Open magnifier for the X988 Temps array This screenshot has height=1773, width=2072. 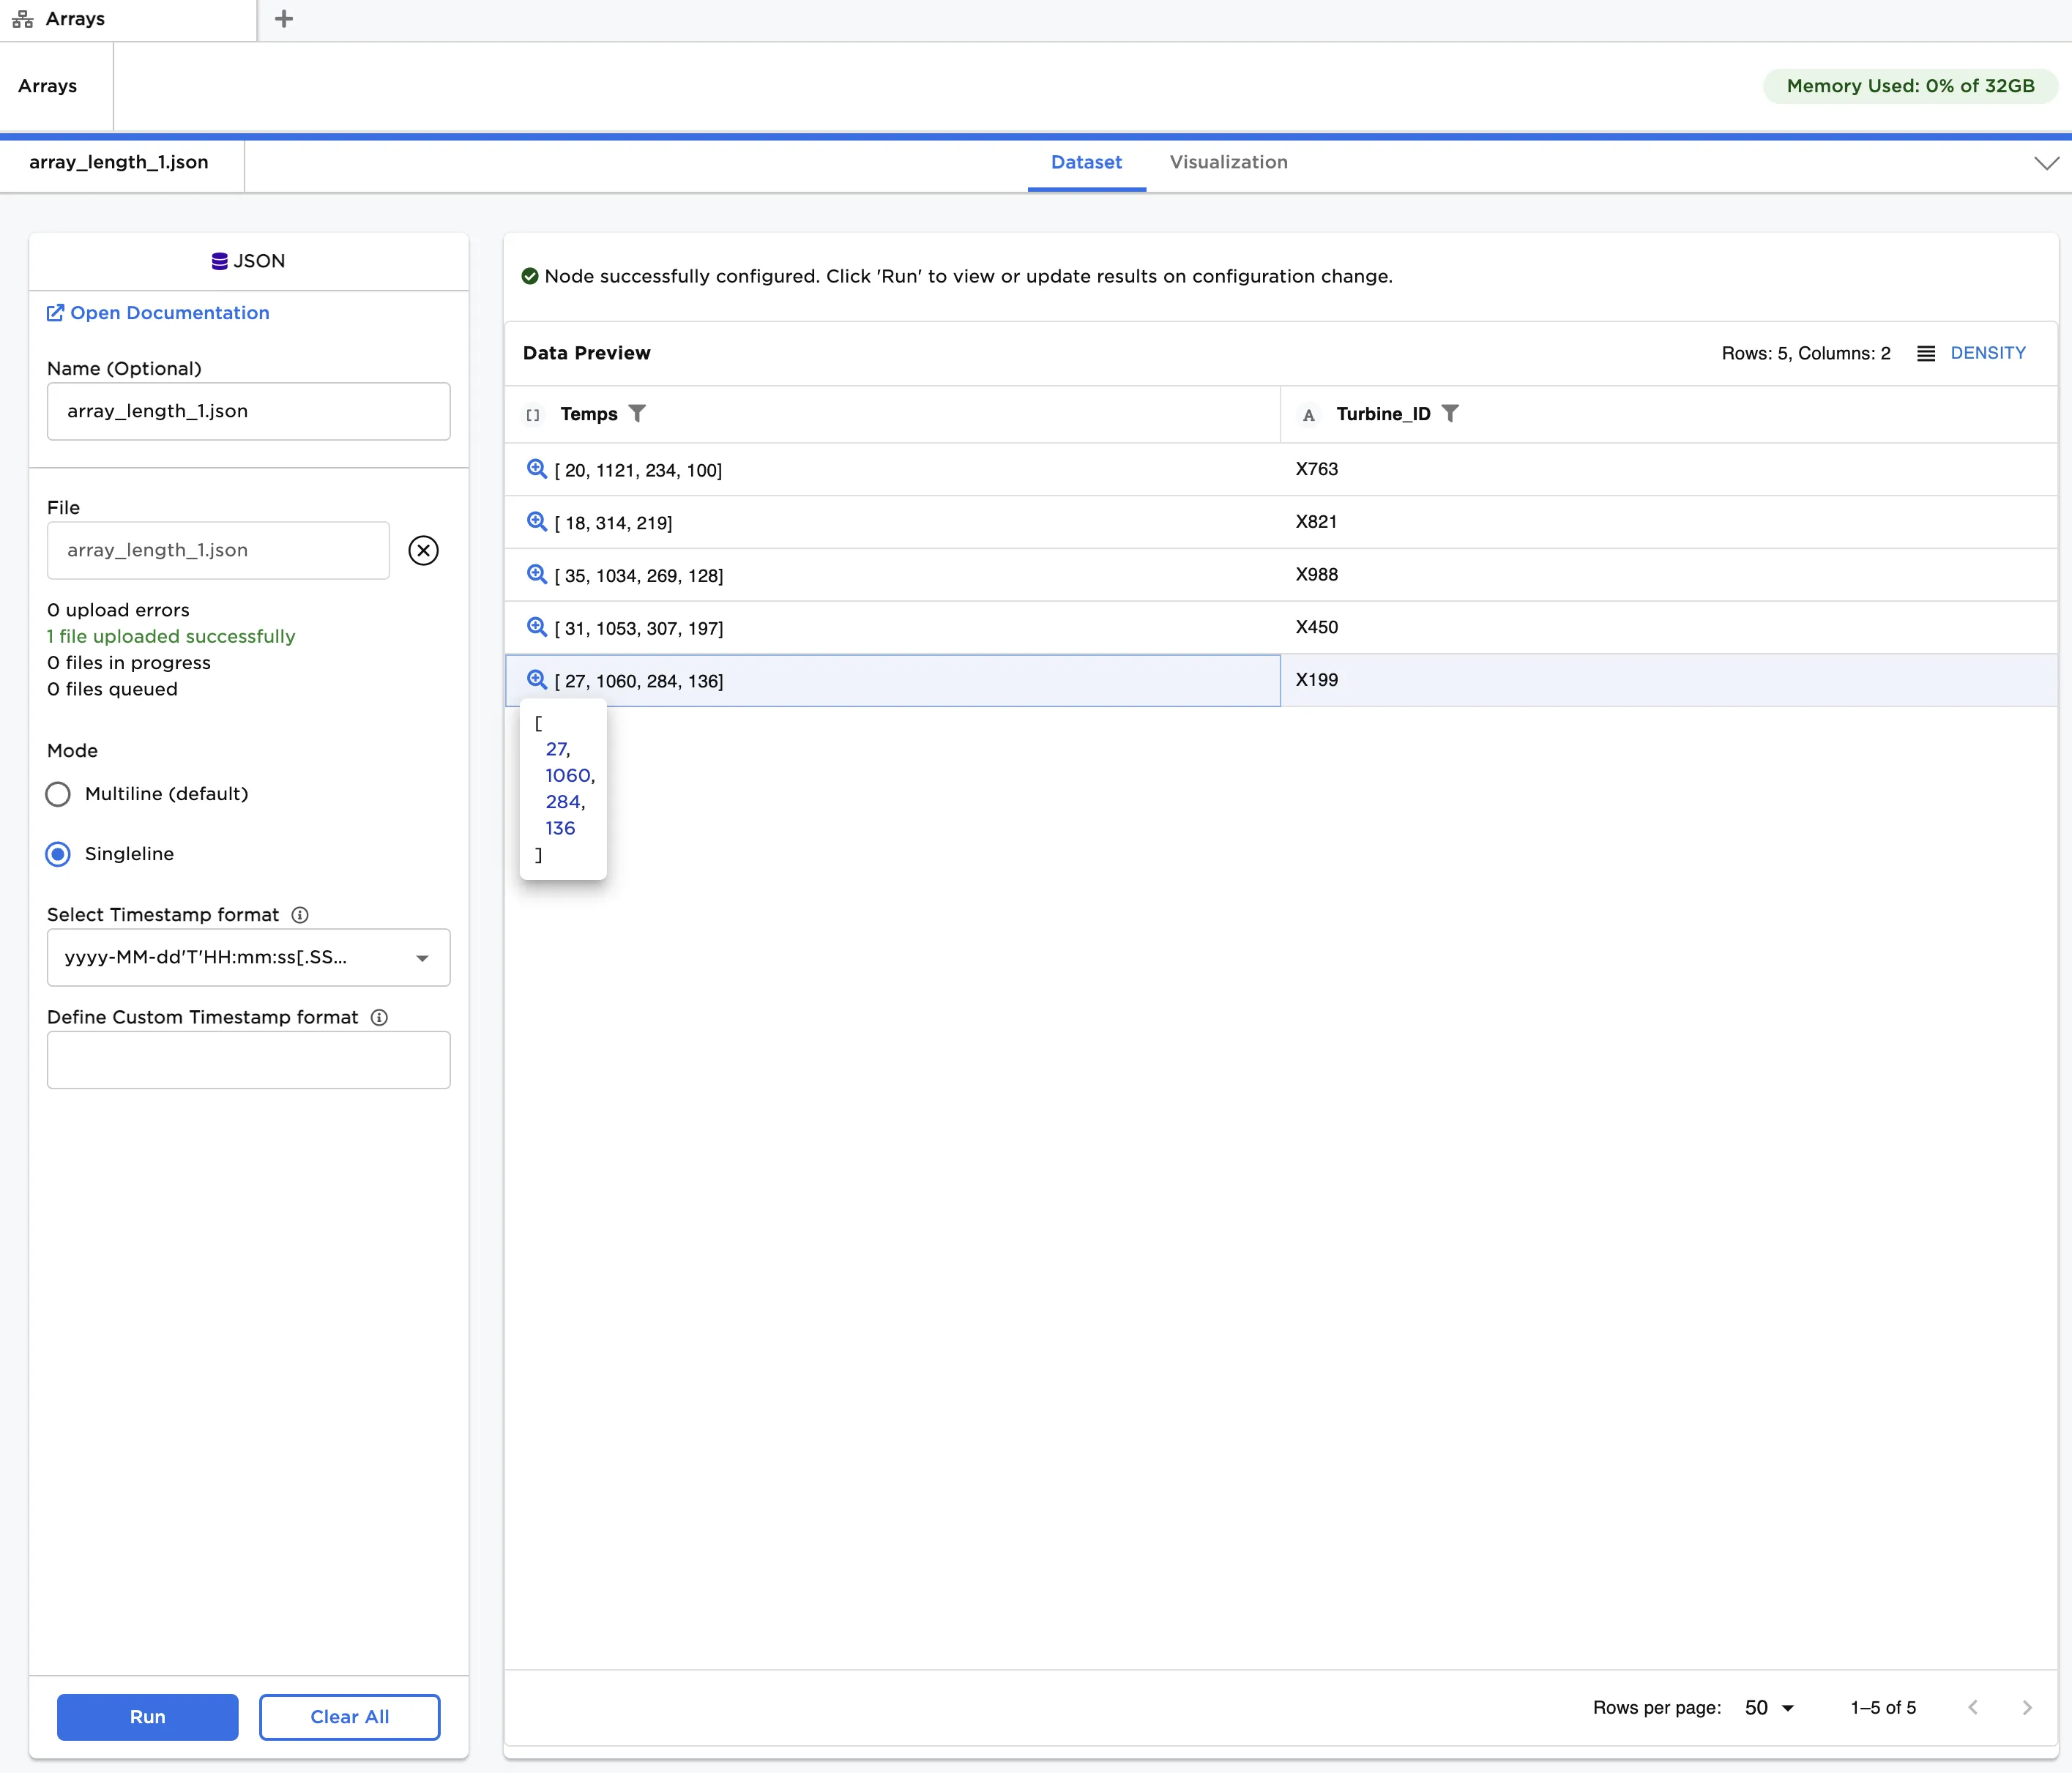tap(536, 574)
